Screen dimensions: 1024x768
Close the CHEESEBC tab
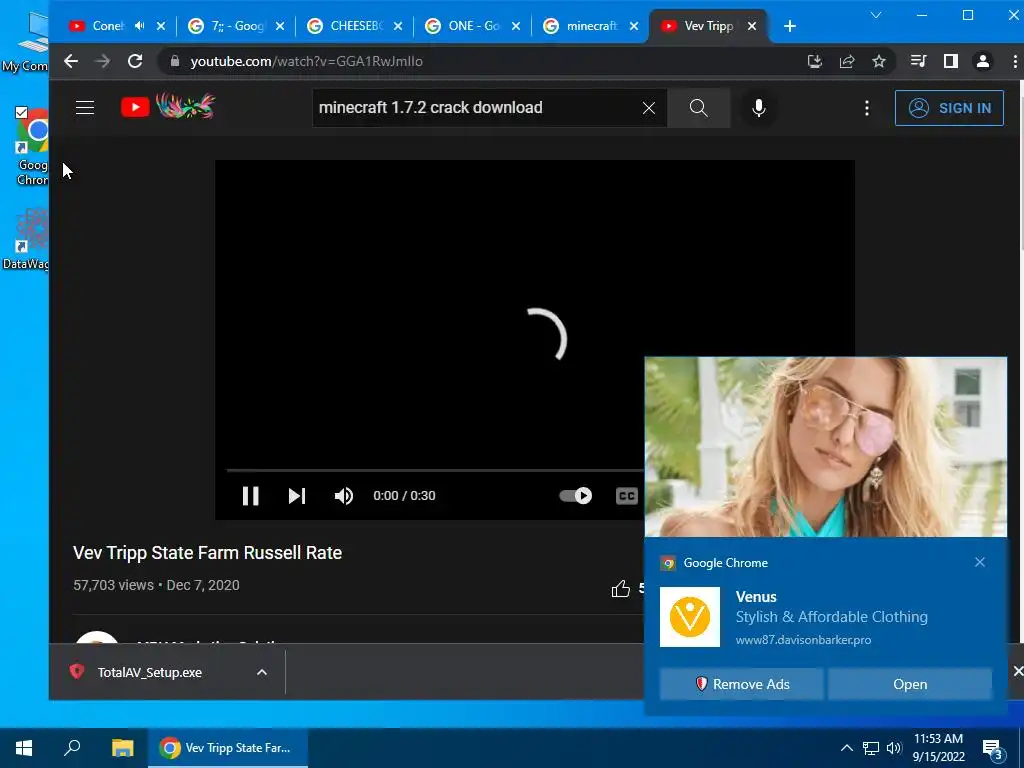398,26
